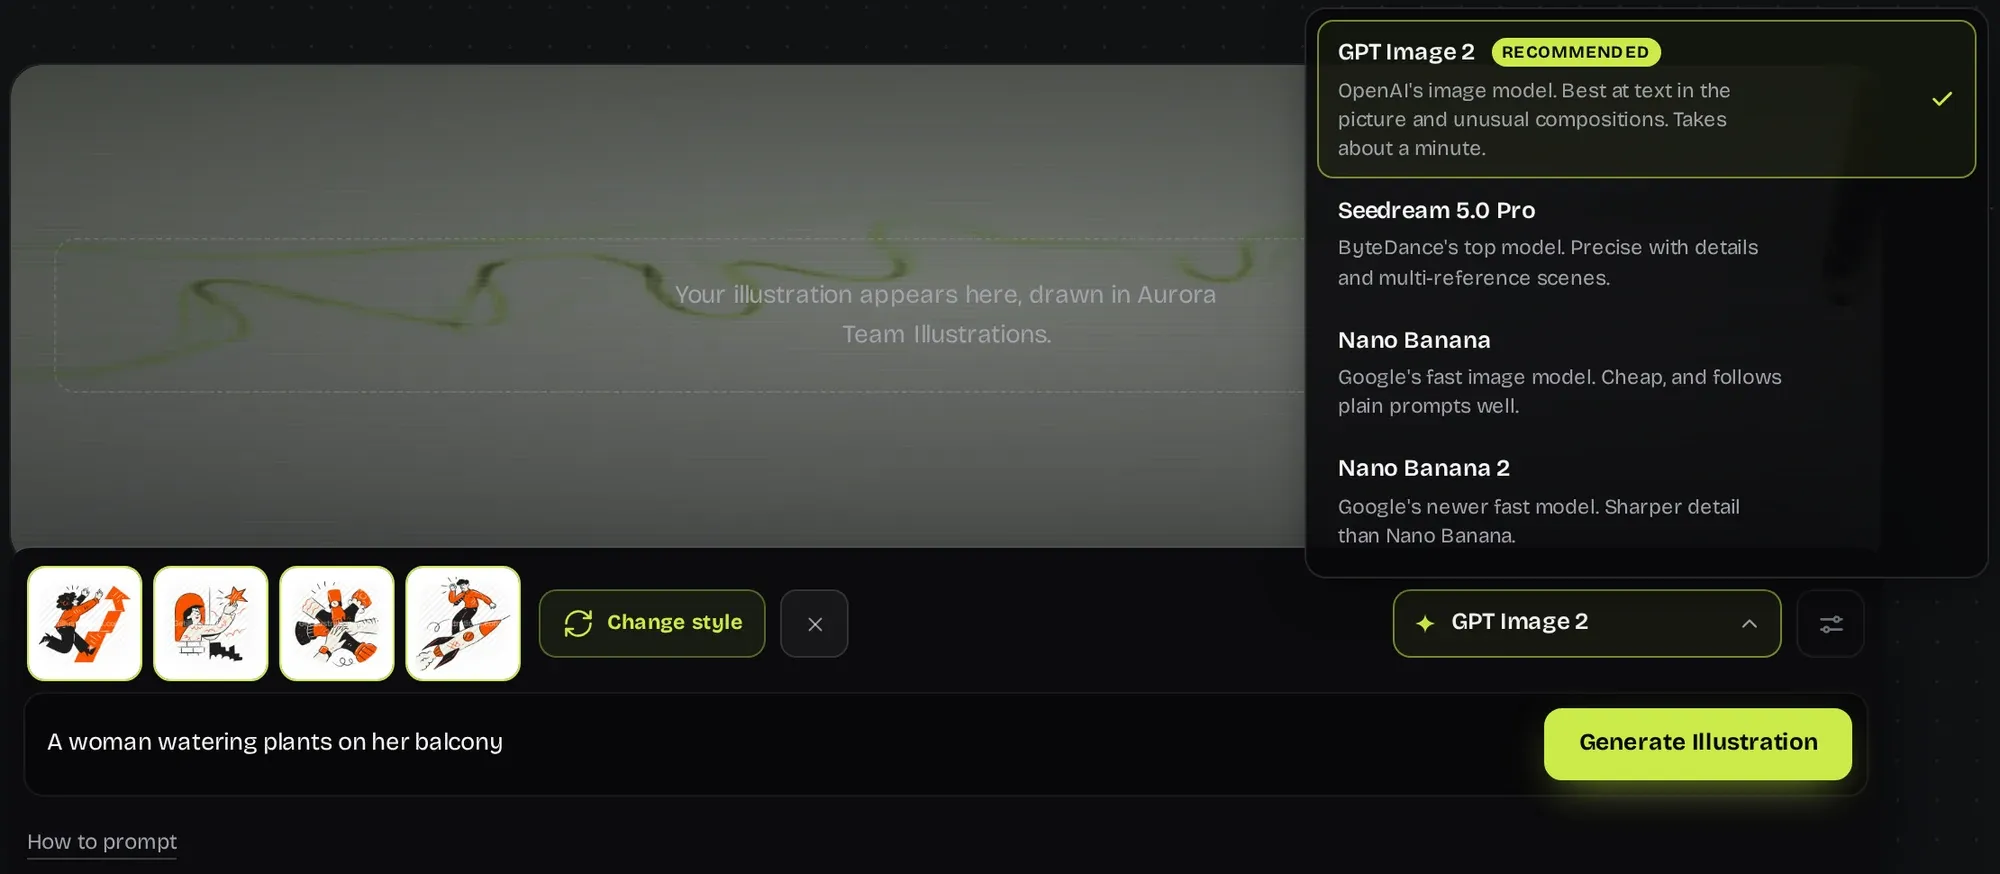Select the GPT Image 2 model option
Image resolution: width=2000 pixels, height=874 pixels.
coord(1646,99)
